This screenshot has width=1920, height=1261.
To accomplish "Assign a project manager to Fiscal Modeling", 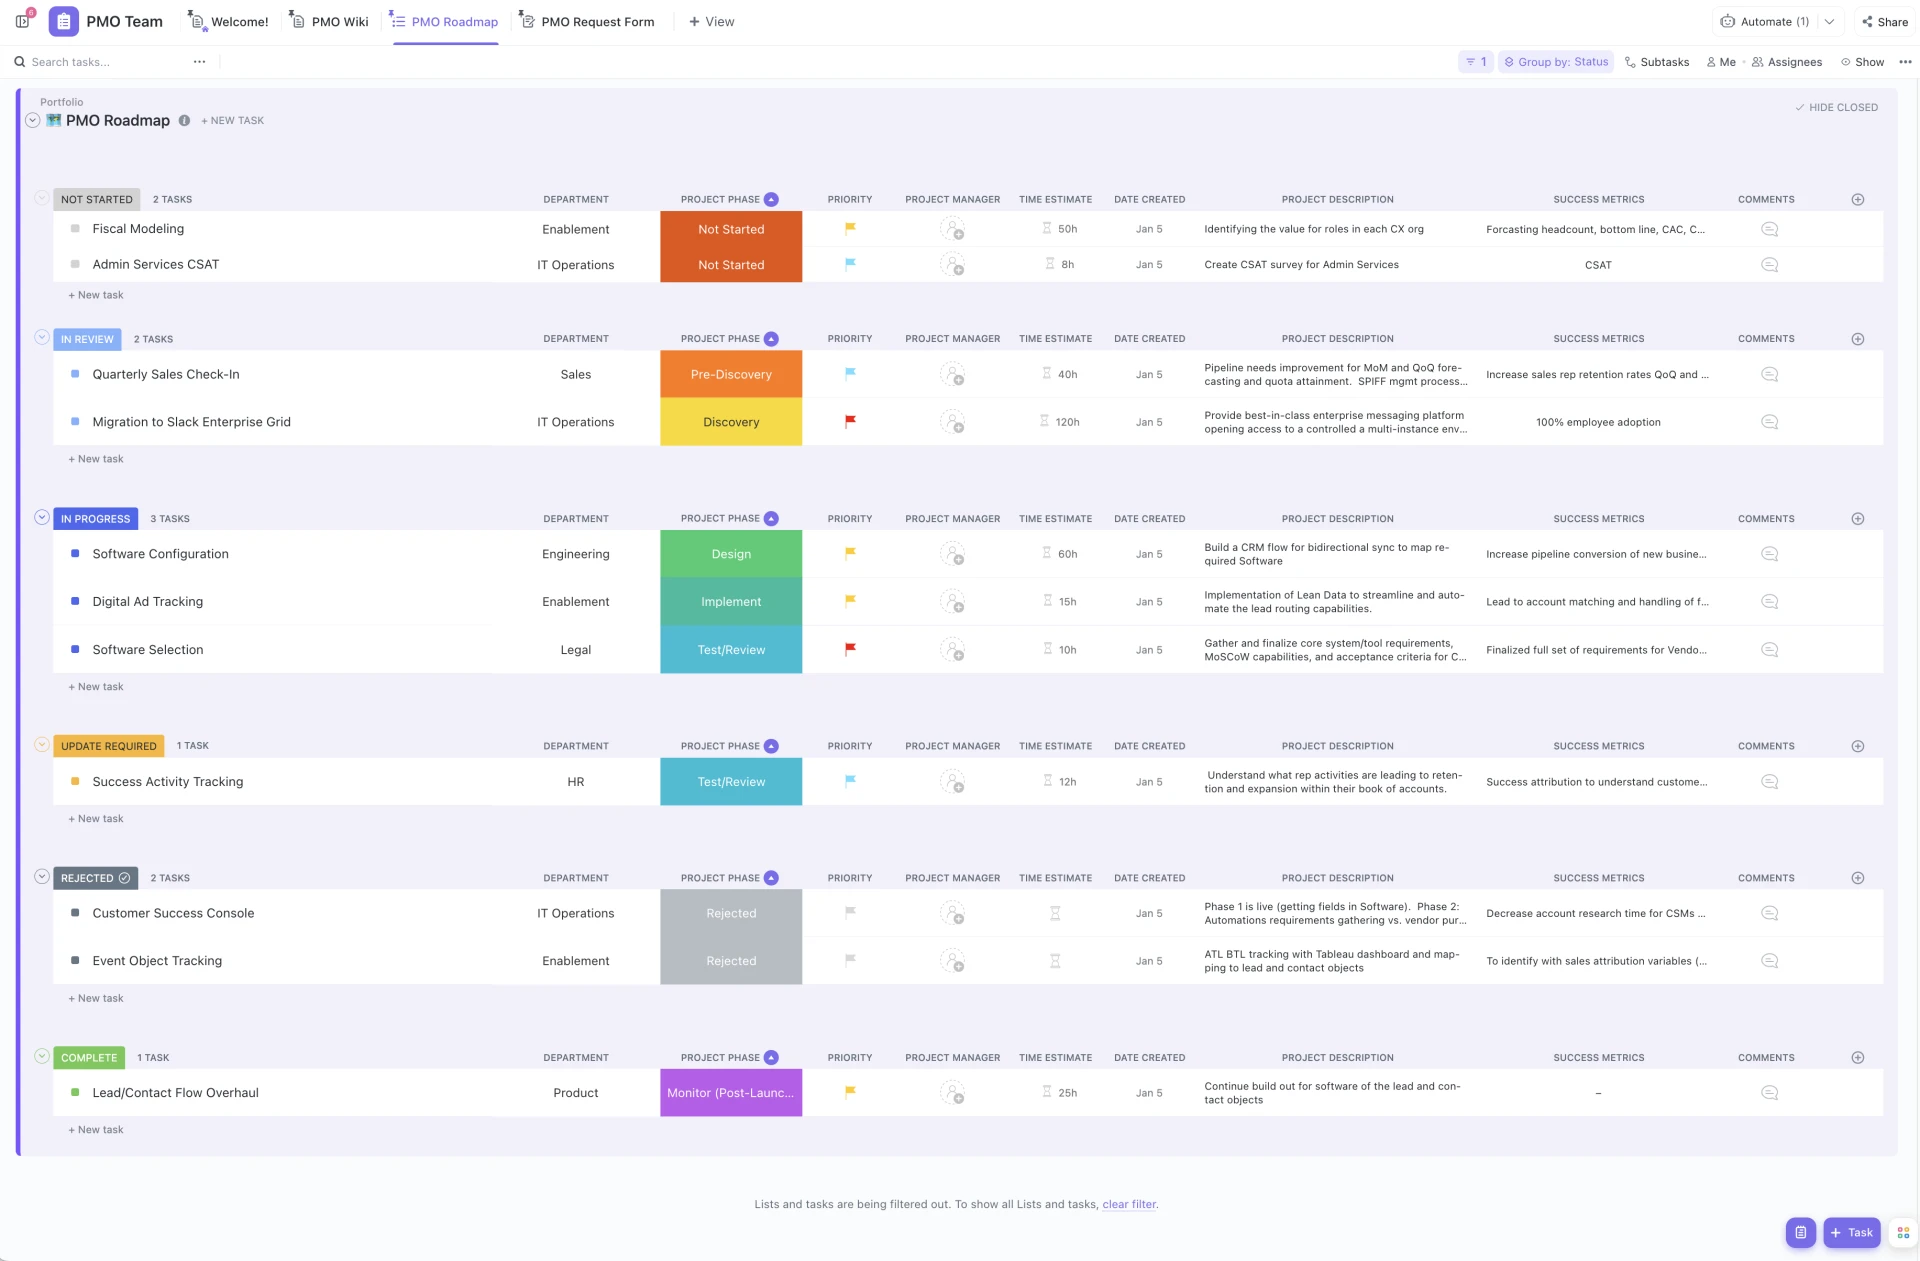I will [x=953, y=229].
